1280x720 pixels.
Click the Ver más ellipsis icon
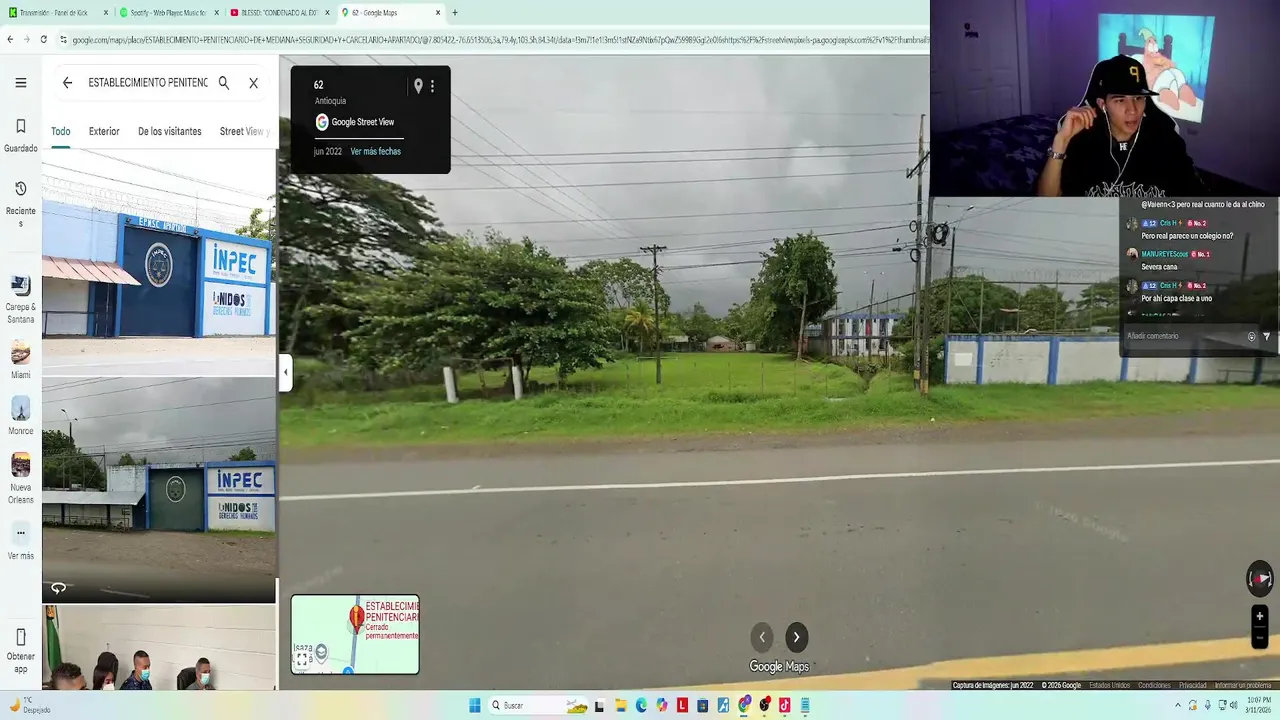click(x=20, y=533)
